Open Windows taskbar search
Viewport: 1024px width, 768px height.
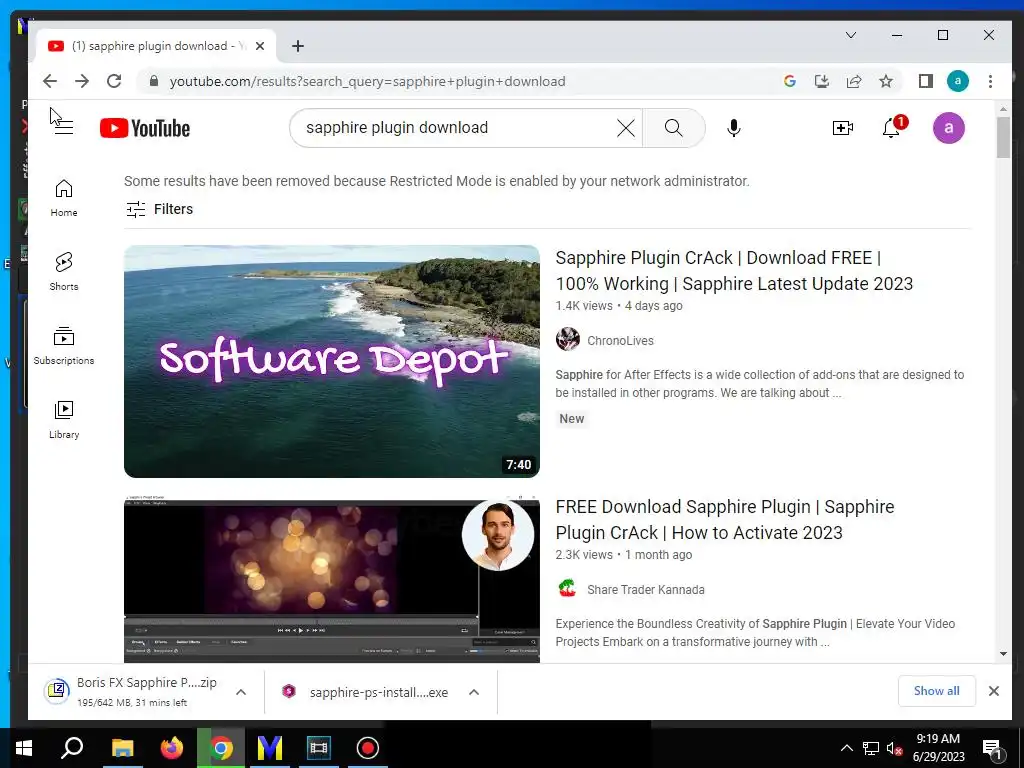pos(72,748)
